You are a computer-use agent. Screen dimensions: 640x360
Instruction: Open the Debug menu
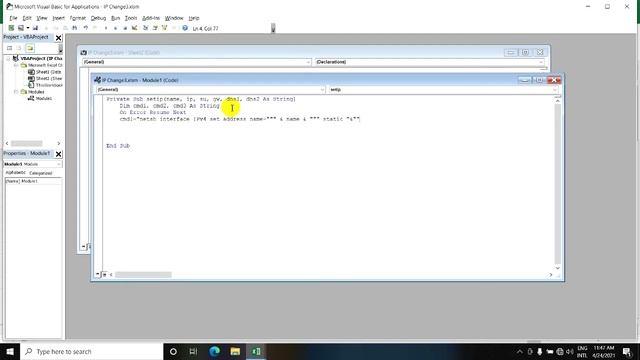click(98, 18)
